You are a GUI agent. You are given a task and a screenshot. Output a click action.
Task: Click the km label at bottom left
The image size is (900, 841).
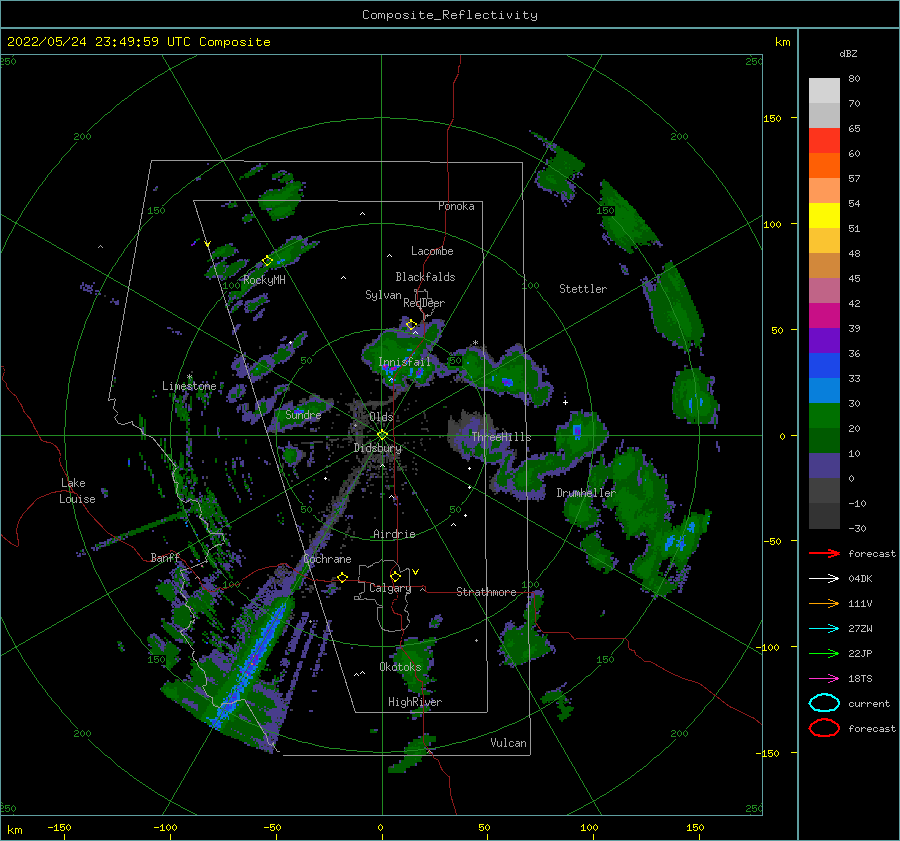click(x=15, y=830)
